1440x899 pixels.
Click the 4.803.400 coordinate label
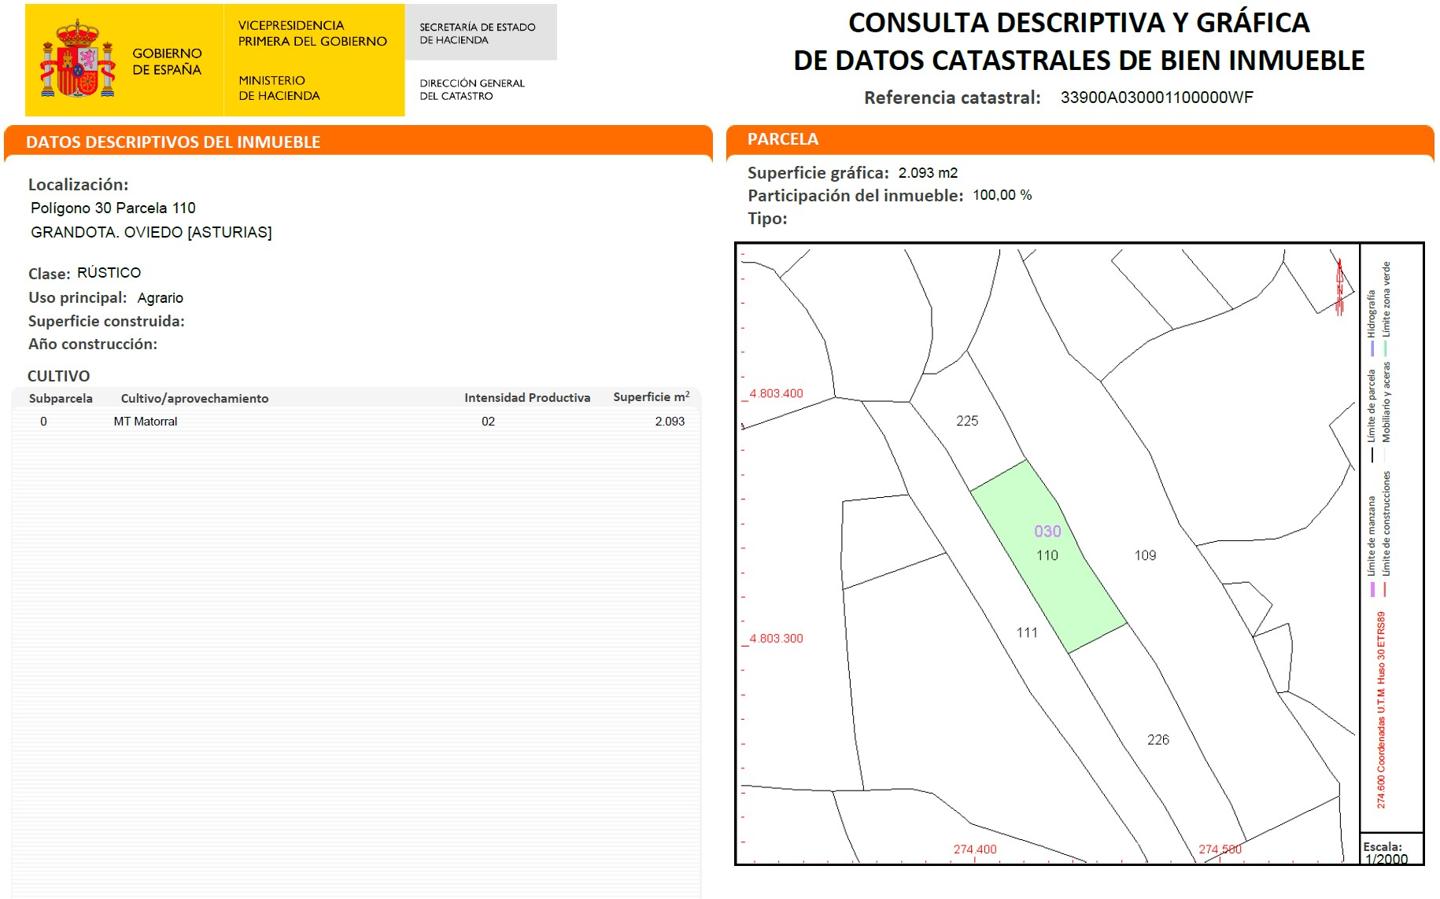pos(776,394)
